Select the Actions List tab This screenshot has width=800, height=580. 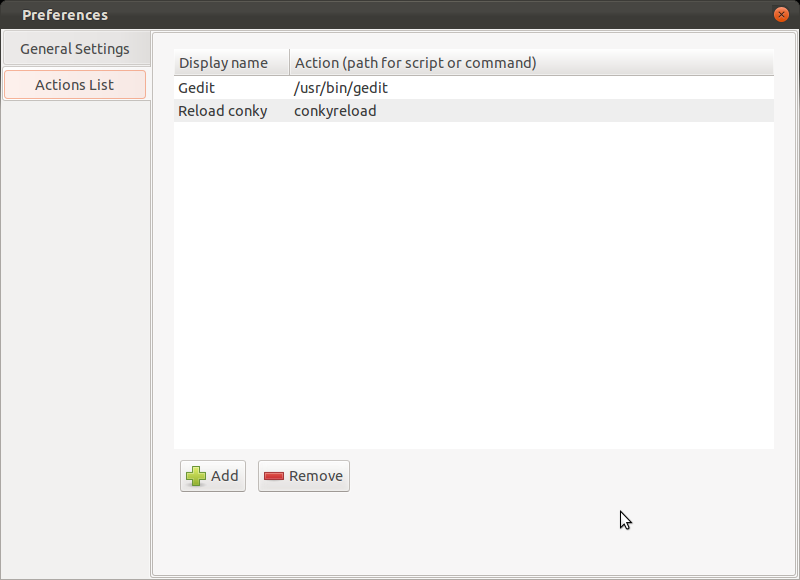pyautogui.click(x=75, y=85)
